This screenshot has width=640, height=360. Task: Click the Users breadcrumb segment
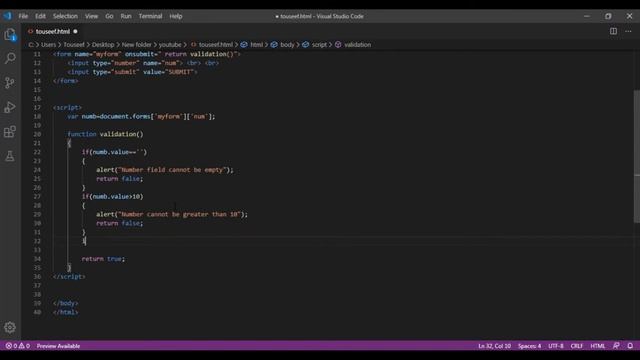[48, 45]
